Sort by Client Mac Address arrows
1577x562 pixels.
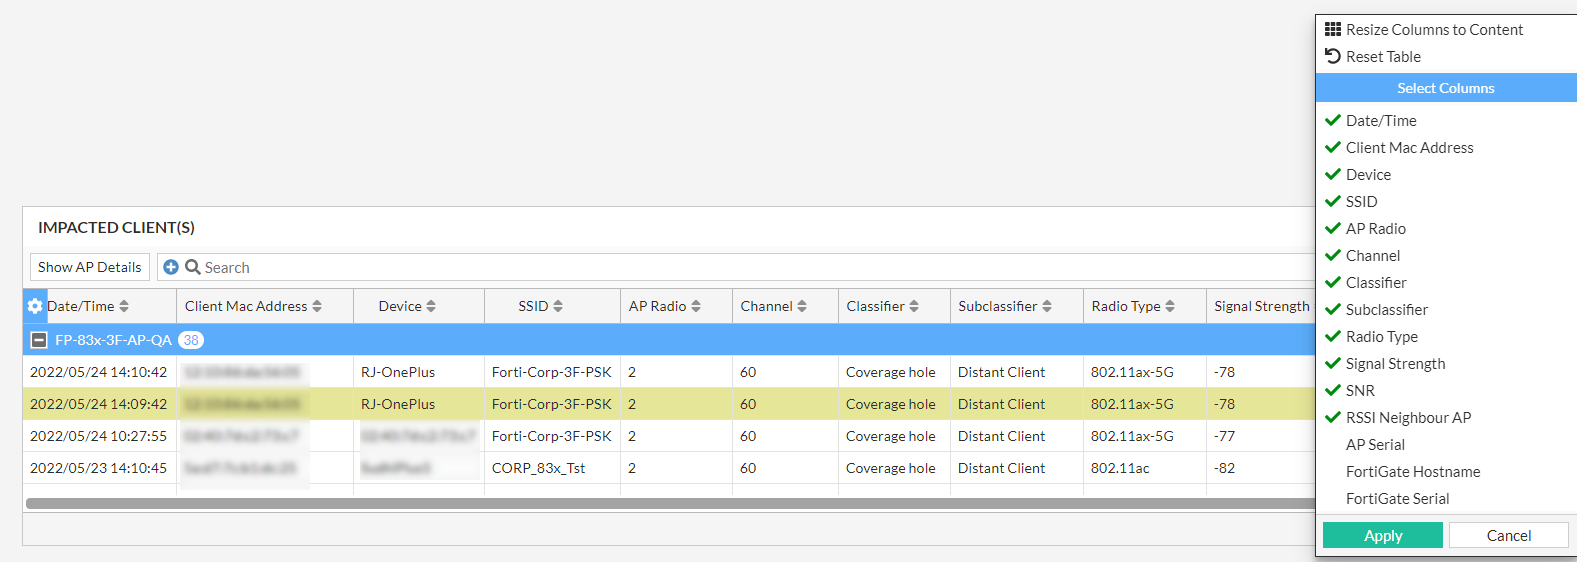tap(317, 306)
